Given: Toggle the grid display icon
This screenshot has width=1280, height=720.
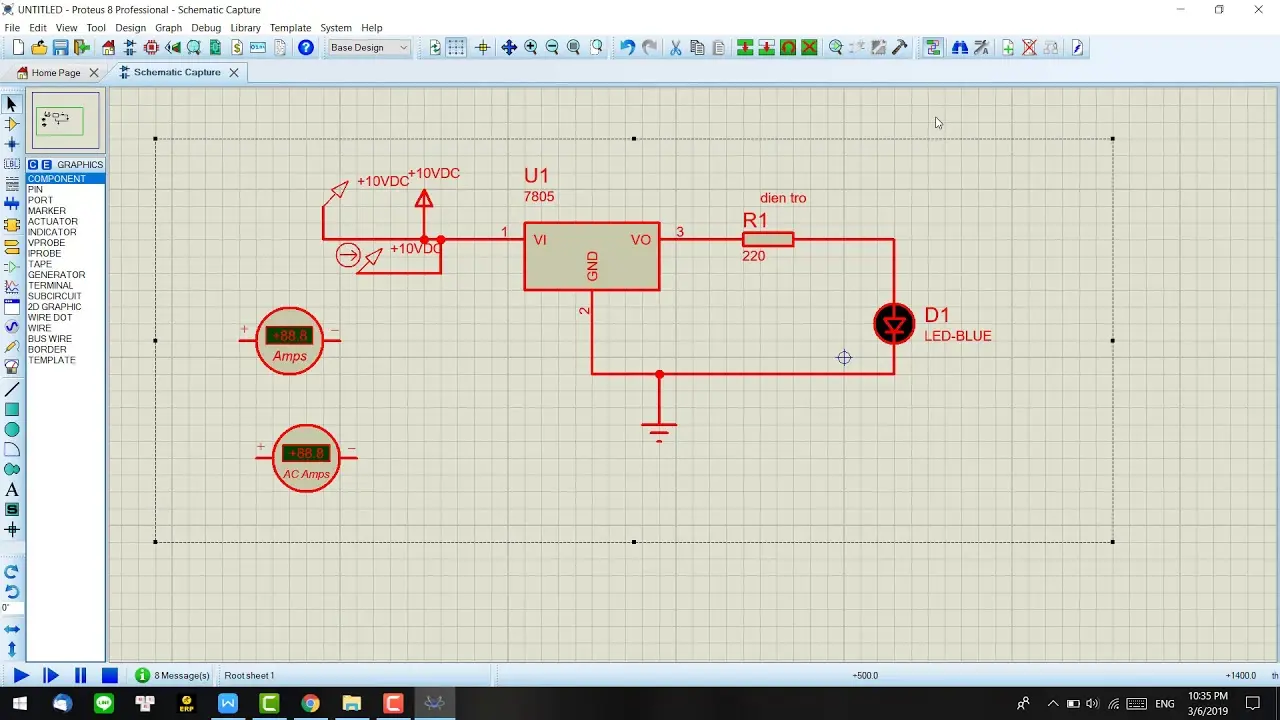Looking at the screenshot, I should click(x=456, y=48).
